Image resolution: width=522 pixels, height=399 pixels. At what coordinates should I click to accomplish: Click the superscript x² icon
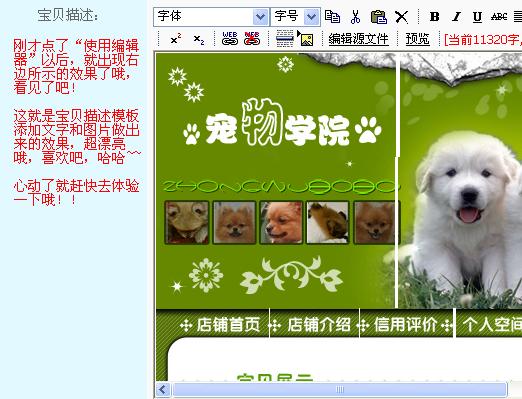tap(176, 39)
